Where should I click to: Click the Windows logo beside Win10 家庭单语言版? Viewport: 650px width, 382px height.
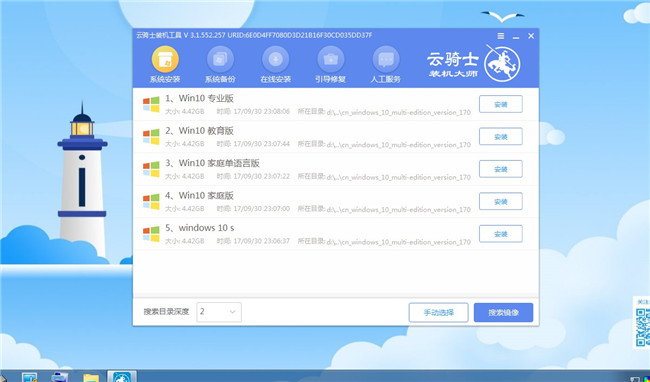tap(151, 169)
